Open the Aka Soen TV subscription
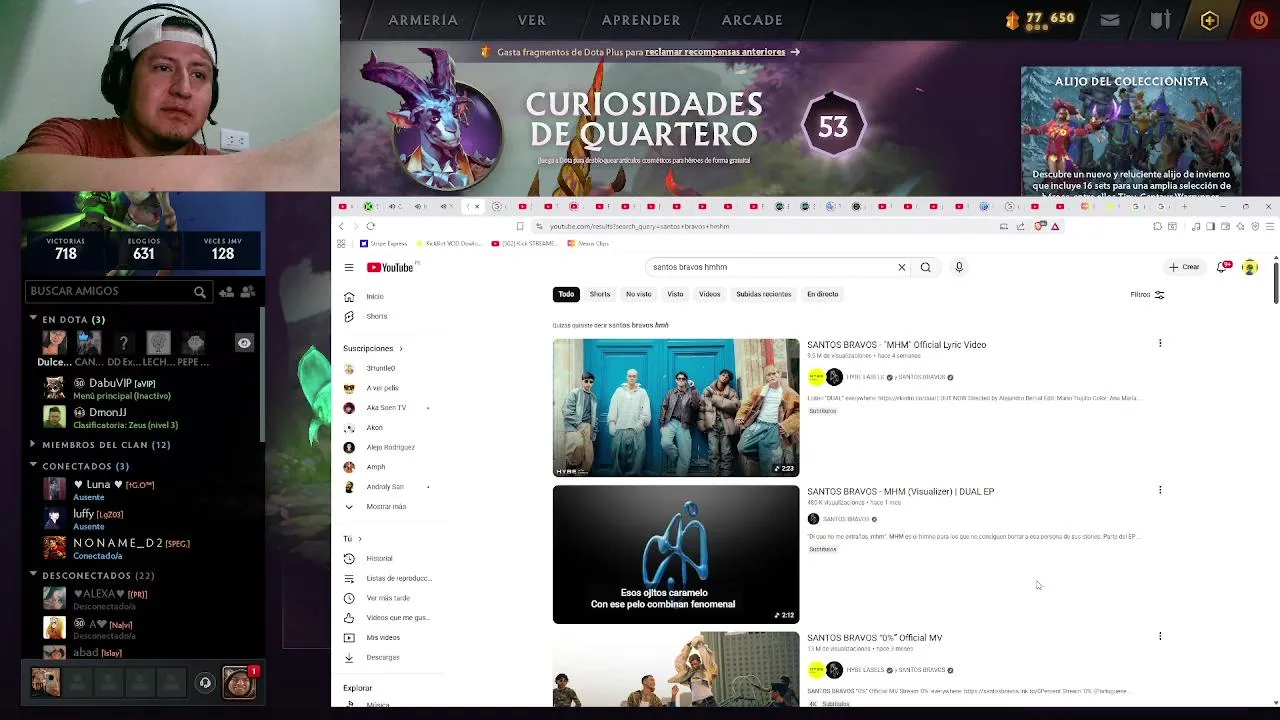This screenshot has height=720, width=1280. click(x=386, y=407)
